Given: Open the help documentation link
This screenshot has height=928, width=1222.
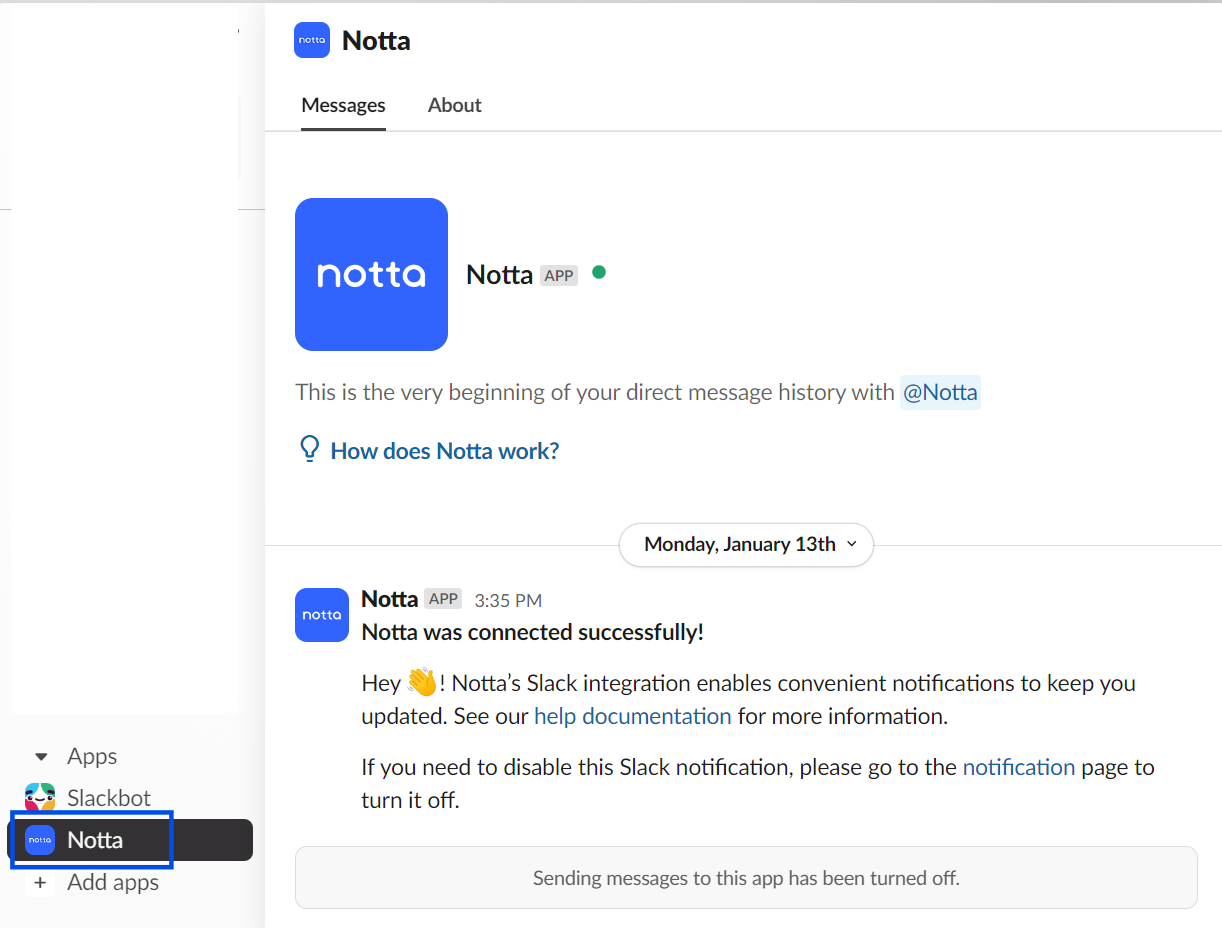Looking at the screenshot, I should pyautogui.click(x=633, y=716).
